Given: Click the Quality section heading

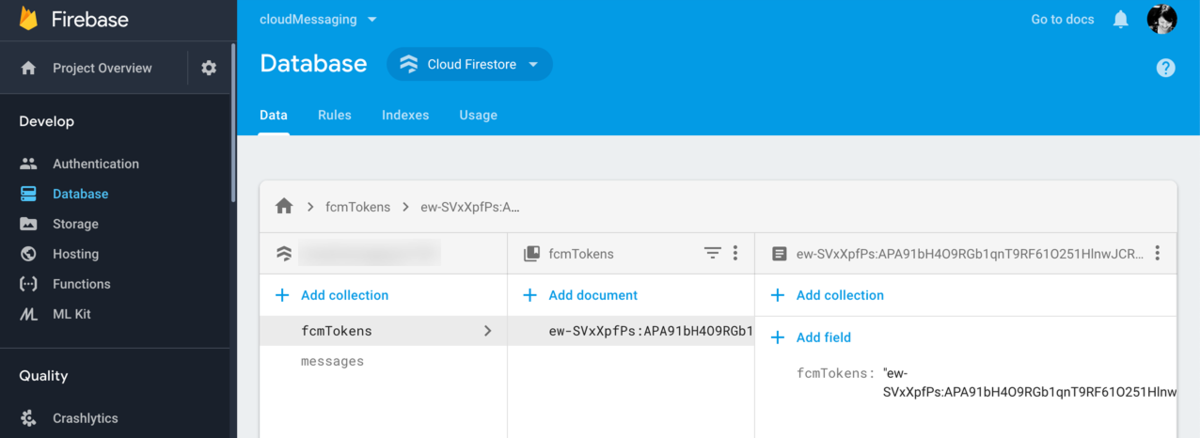Looking at the screenshot, I should (x=43, y=376).
